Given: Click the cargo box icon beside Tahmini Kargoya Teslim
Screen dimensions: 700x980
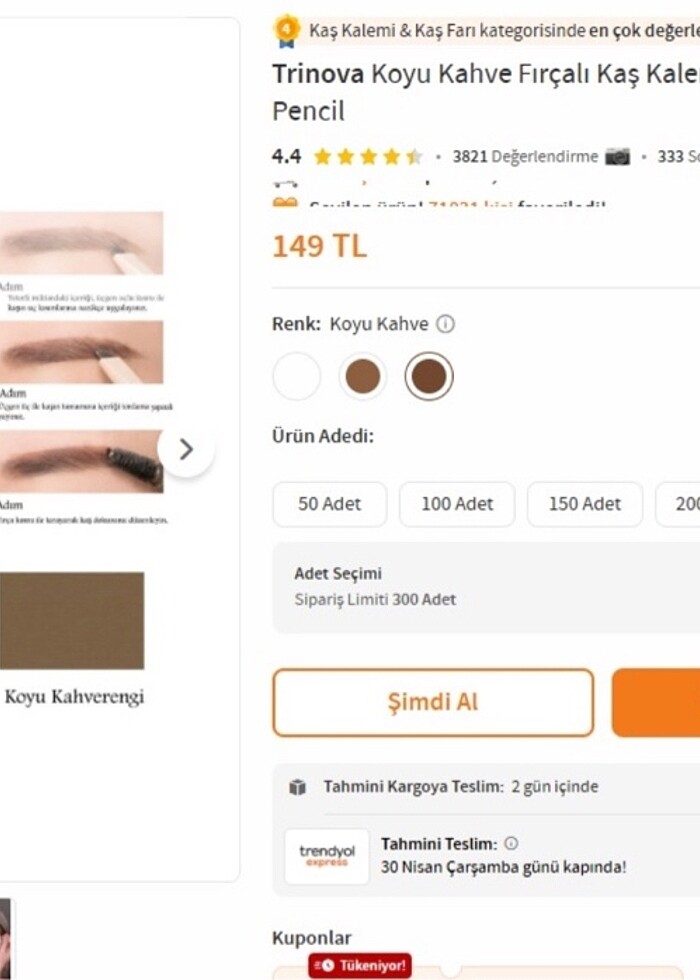Looking at the screenshot, I should click(297, 787).
